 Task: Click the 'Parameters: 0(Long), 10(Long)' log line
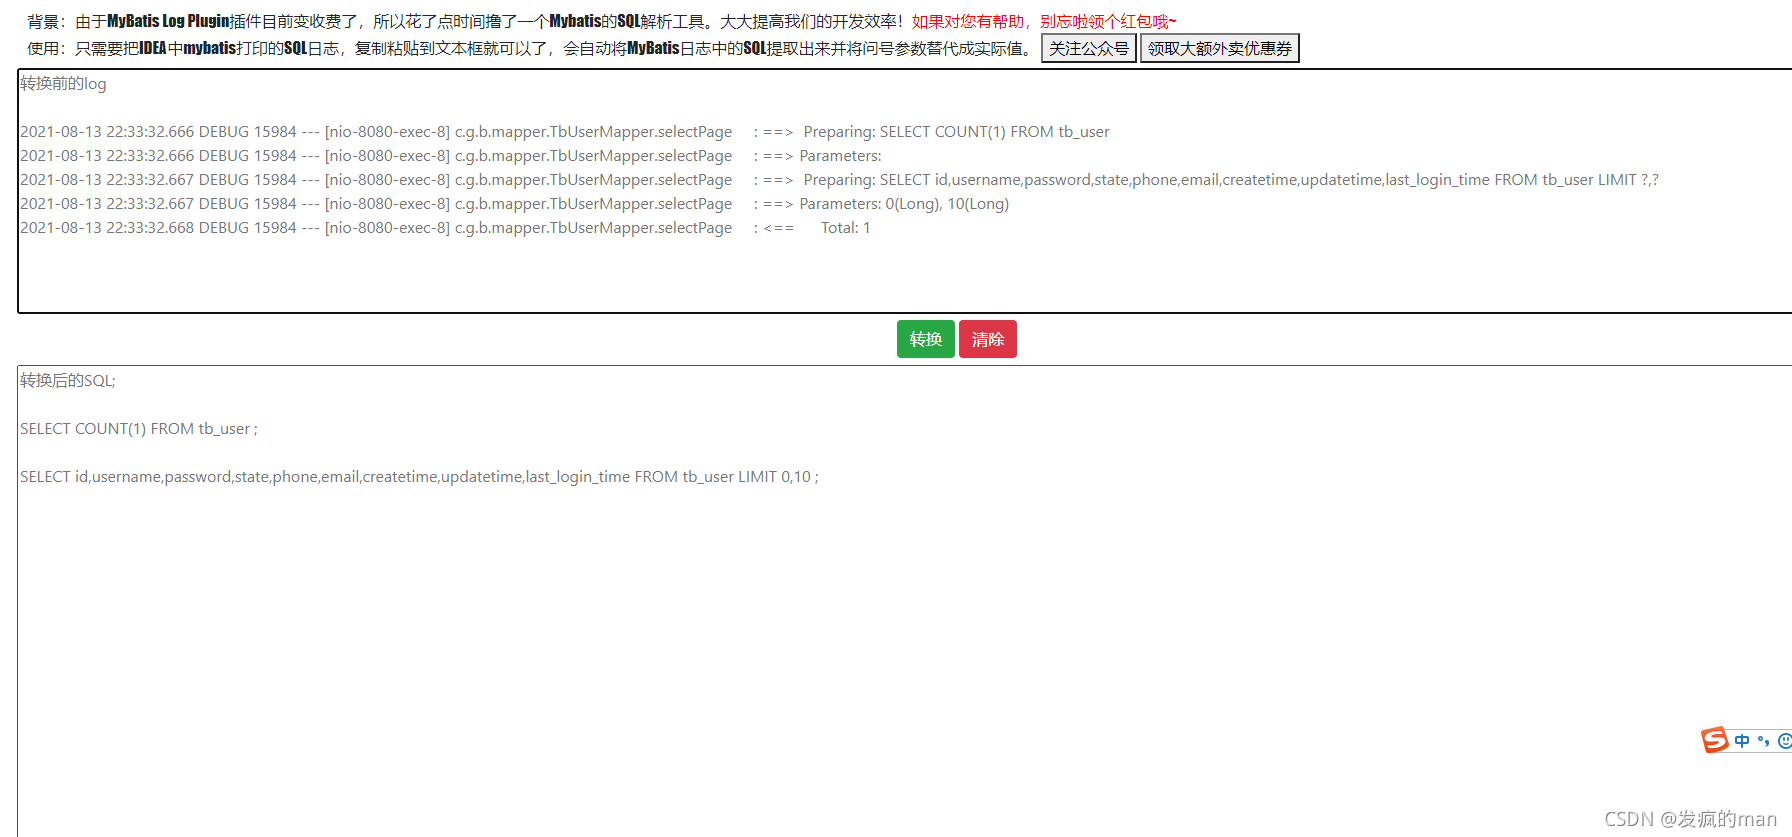click(x=514, y=204)
